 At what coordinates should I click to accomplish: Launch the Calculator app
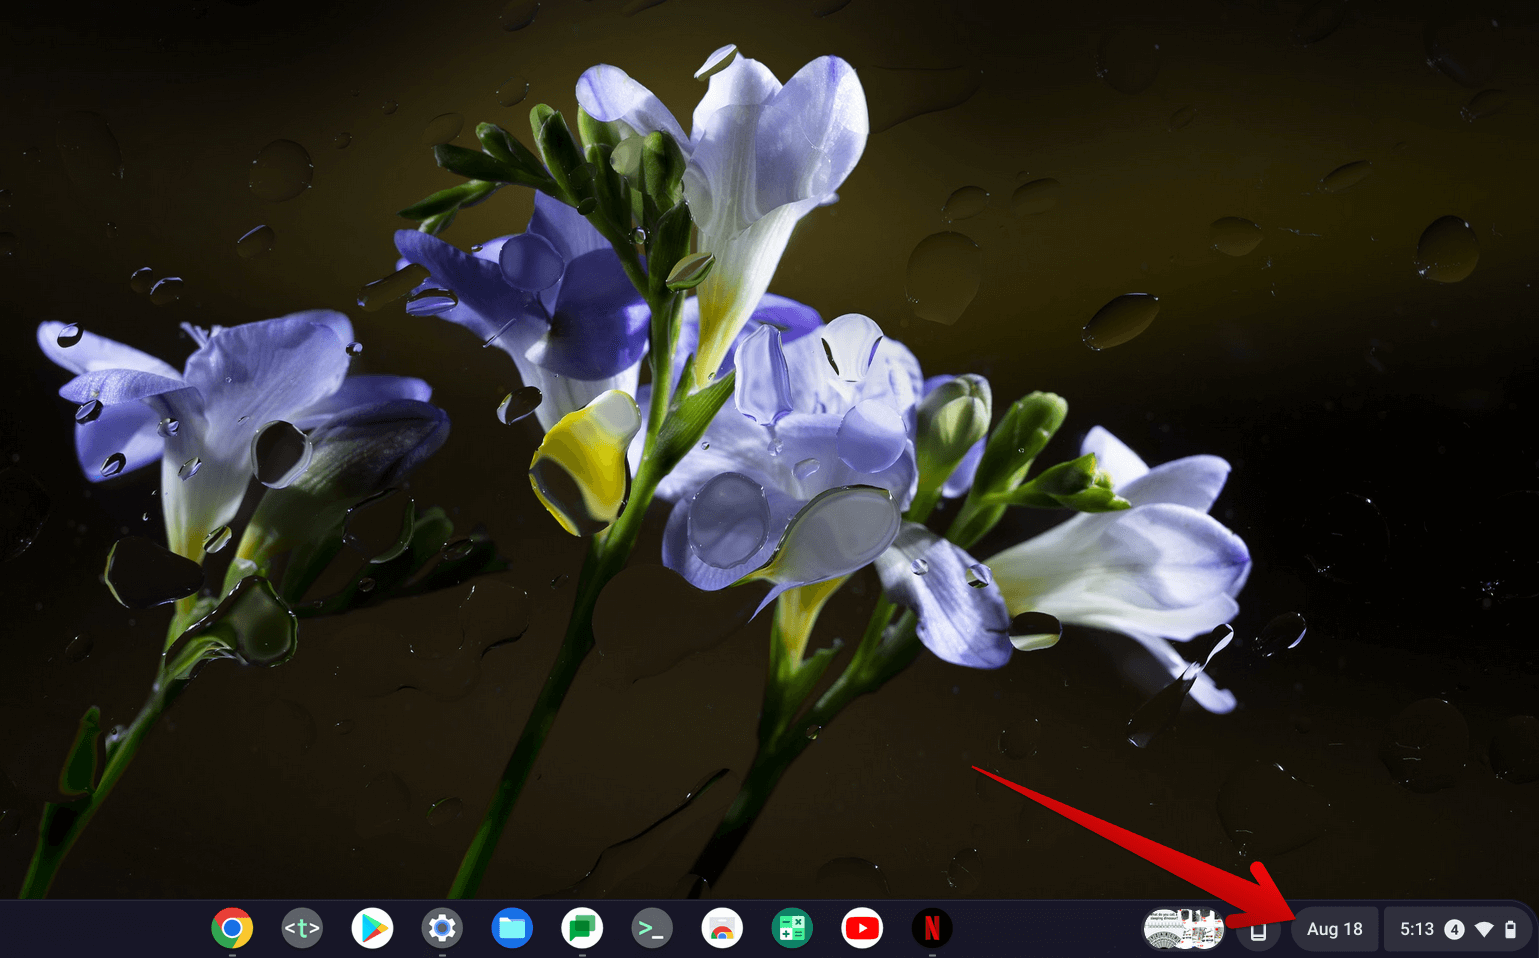[792, 929]
